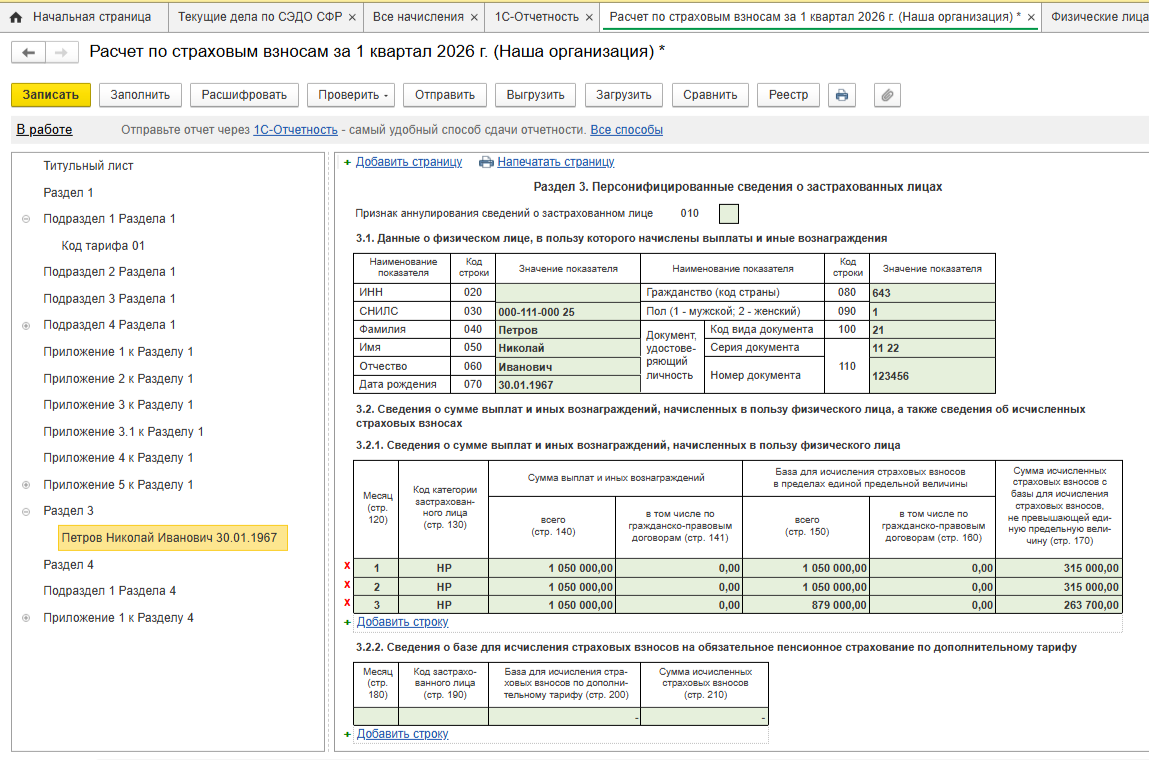Screen dimensions: 1149x760
Task: Expand the Подраздел 4 Раздела 1 node
Action: click(x=25, y=325)
